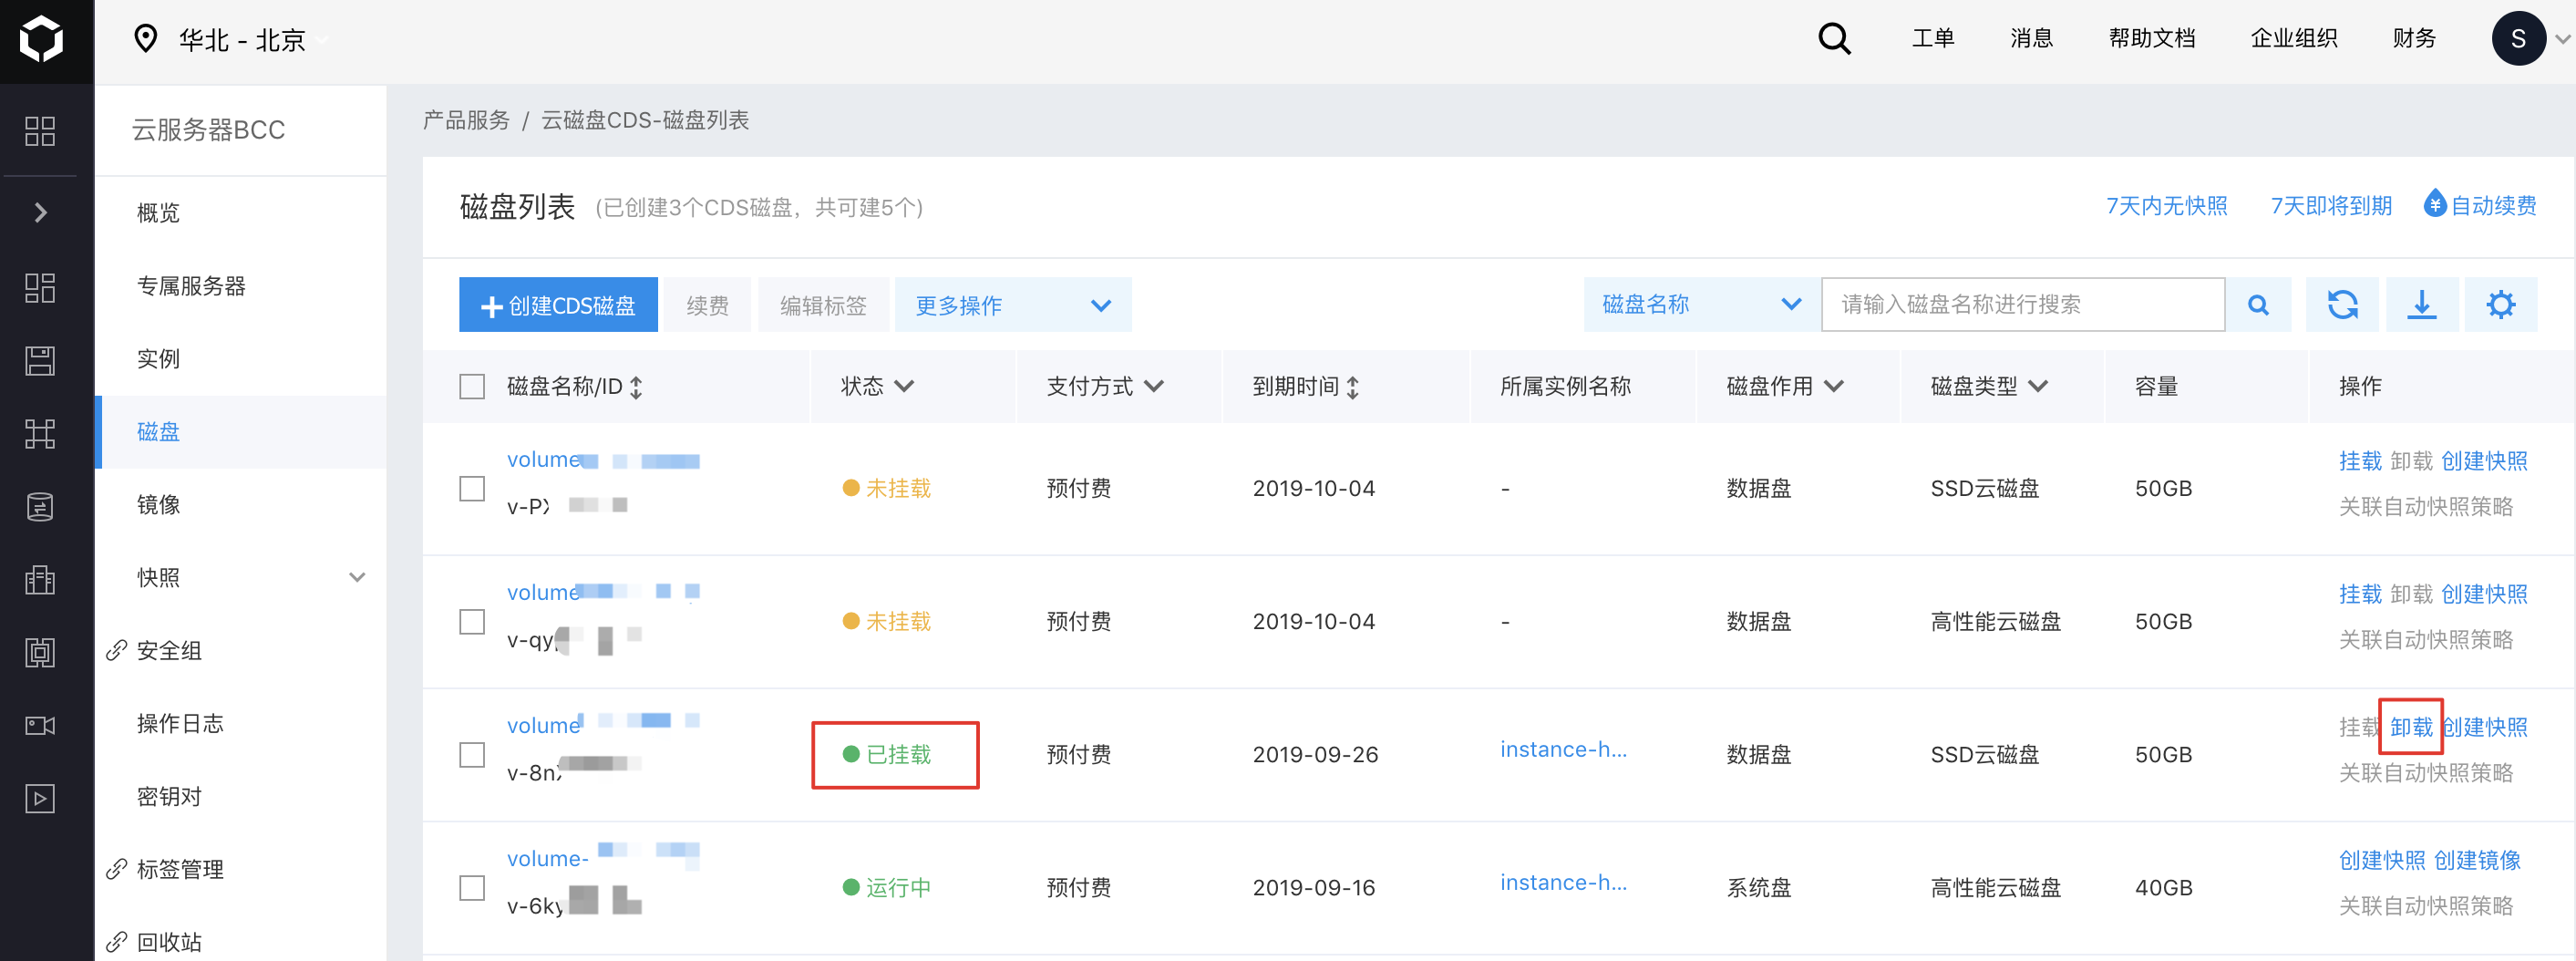The image size is (2576, 961).
Task: Check the v-8n disk row checkbox
Action: 472,755
